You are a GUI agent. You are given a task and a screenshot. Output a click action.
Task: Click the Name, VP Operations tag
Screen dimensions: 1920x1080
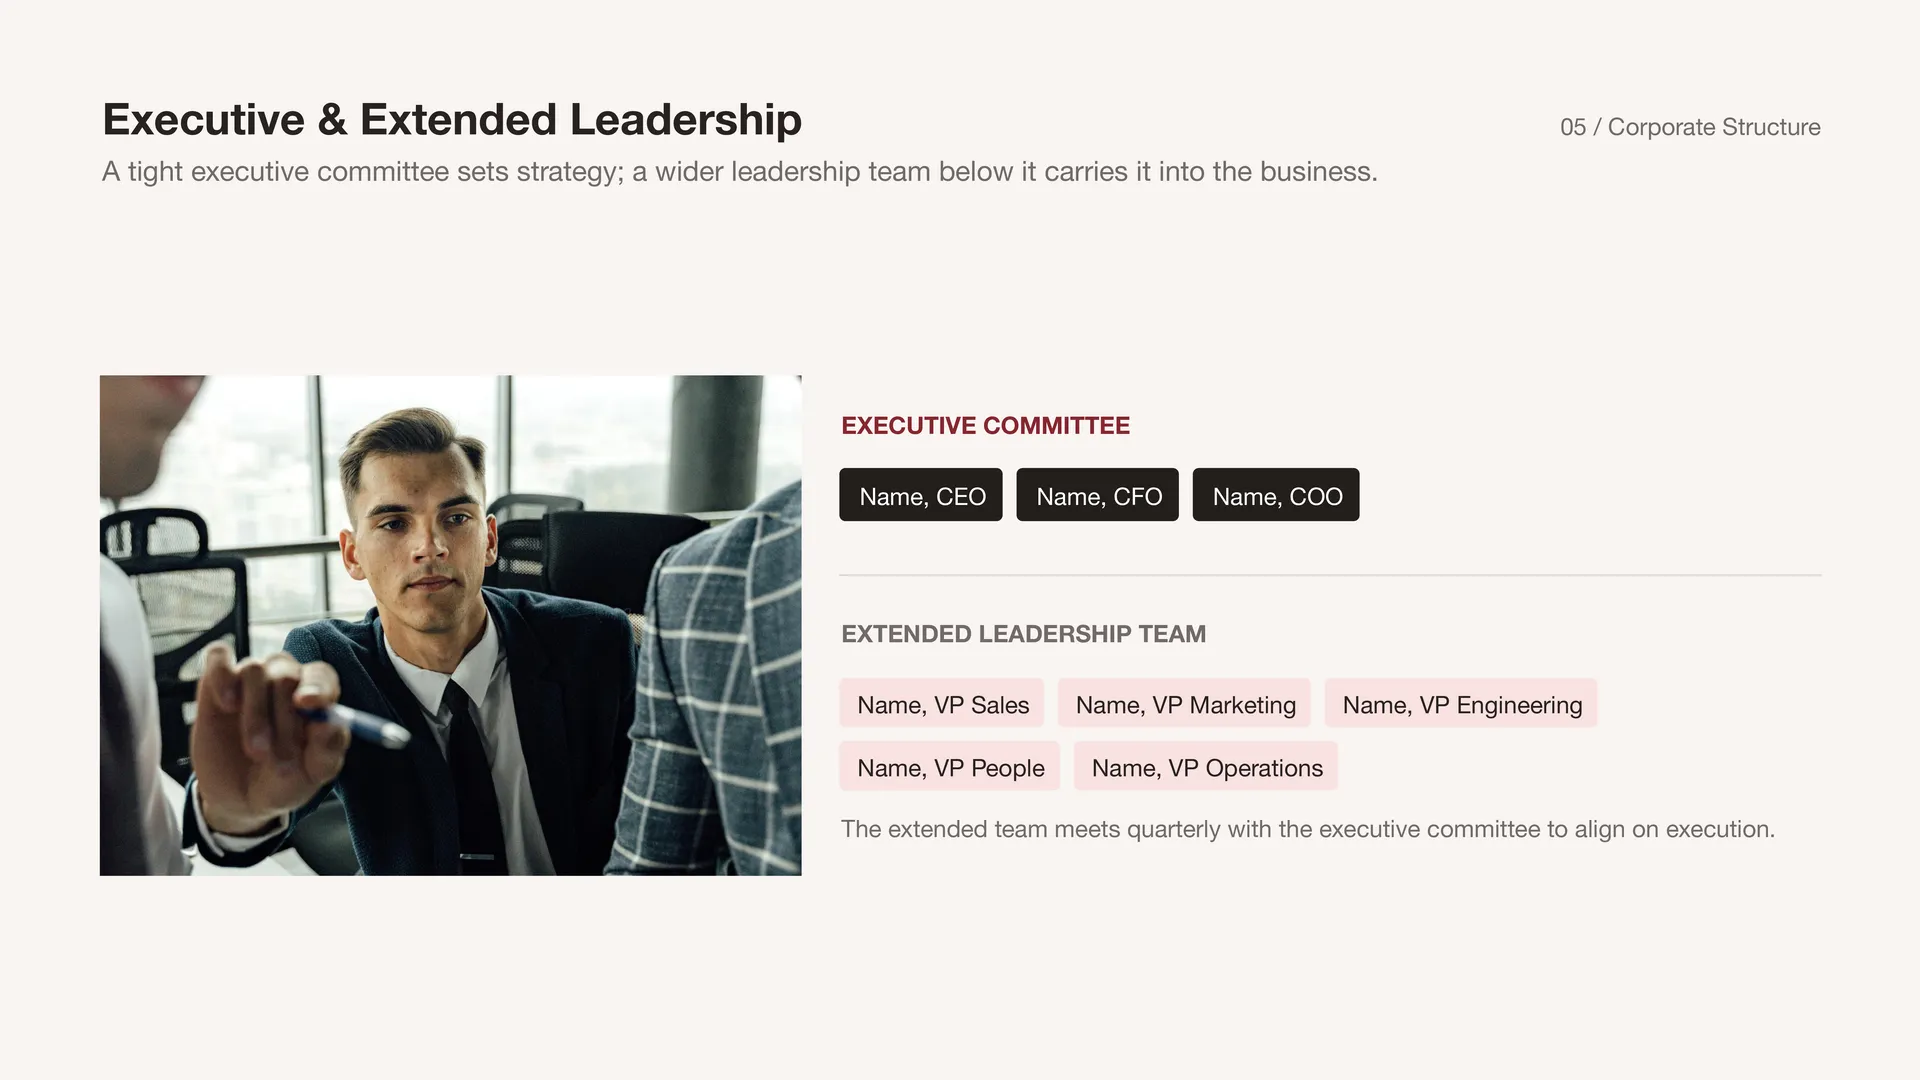(x=1206, y=766)
